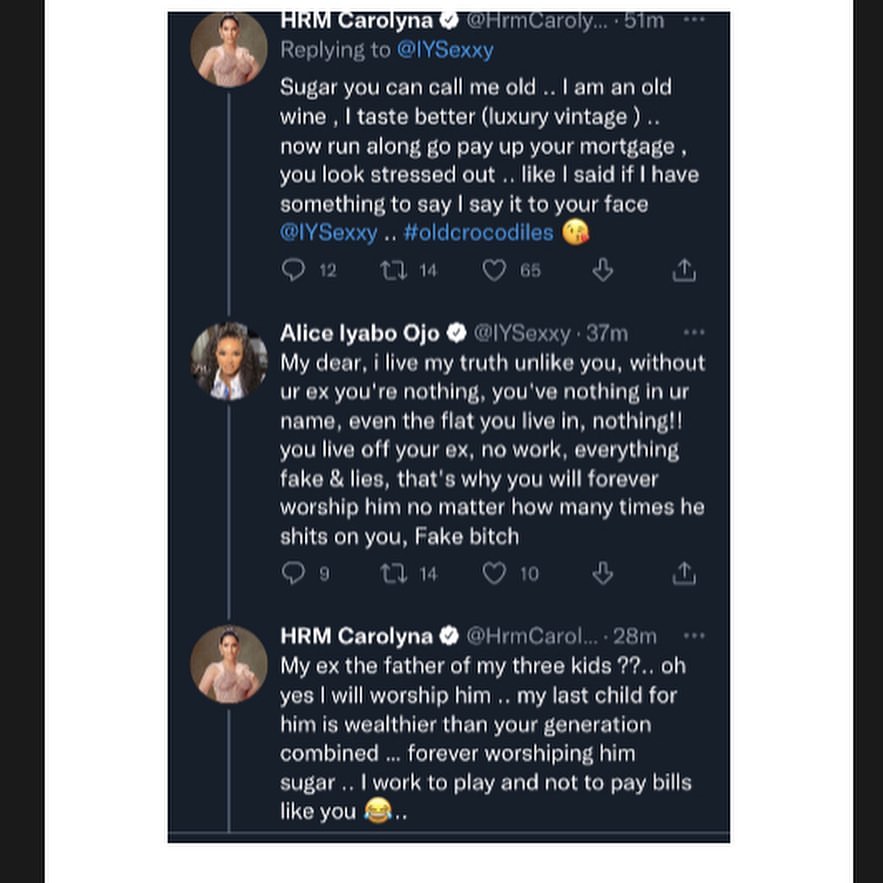This screenshot has height=883, width=883.
Task: Open more options on Alice Iyabo Ojo tweet
Action: pyautogui.click(x=693, y=332)
